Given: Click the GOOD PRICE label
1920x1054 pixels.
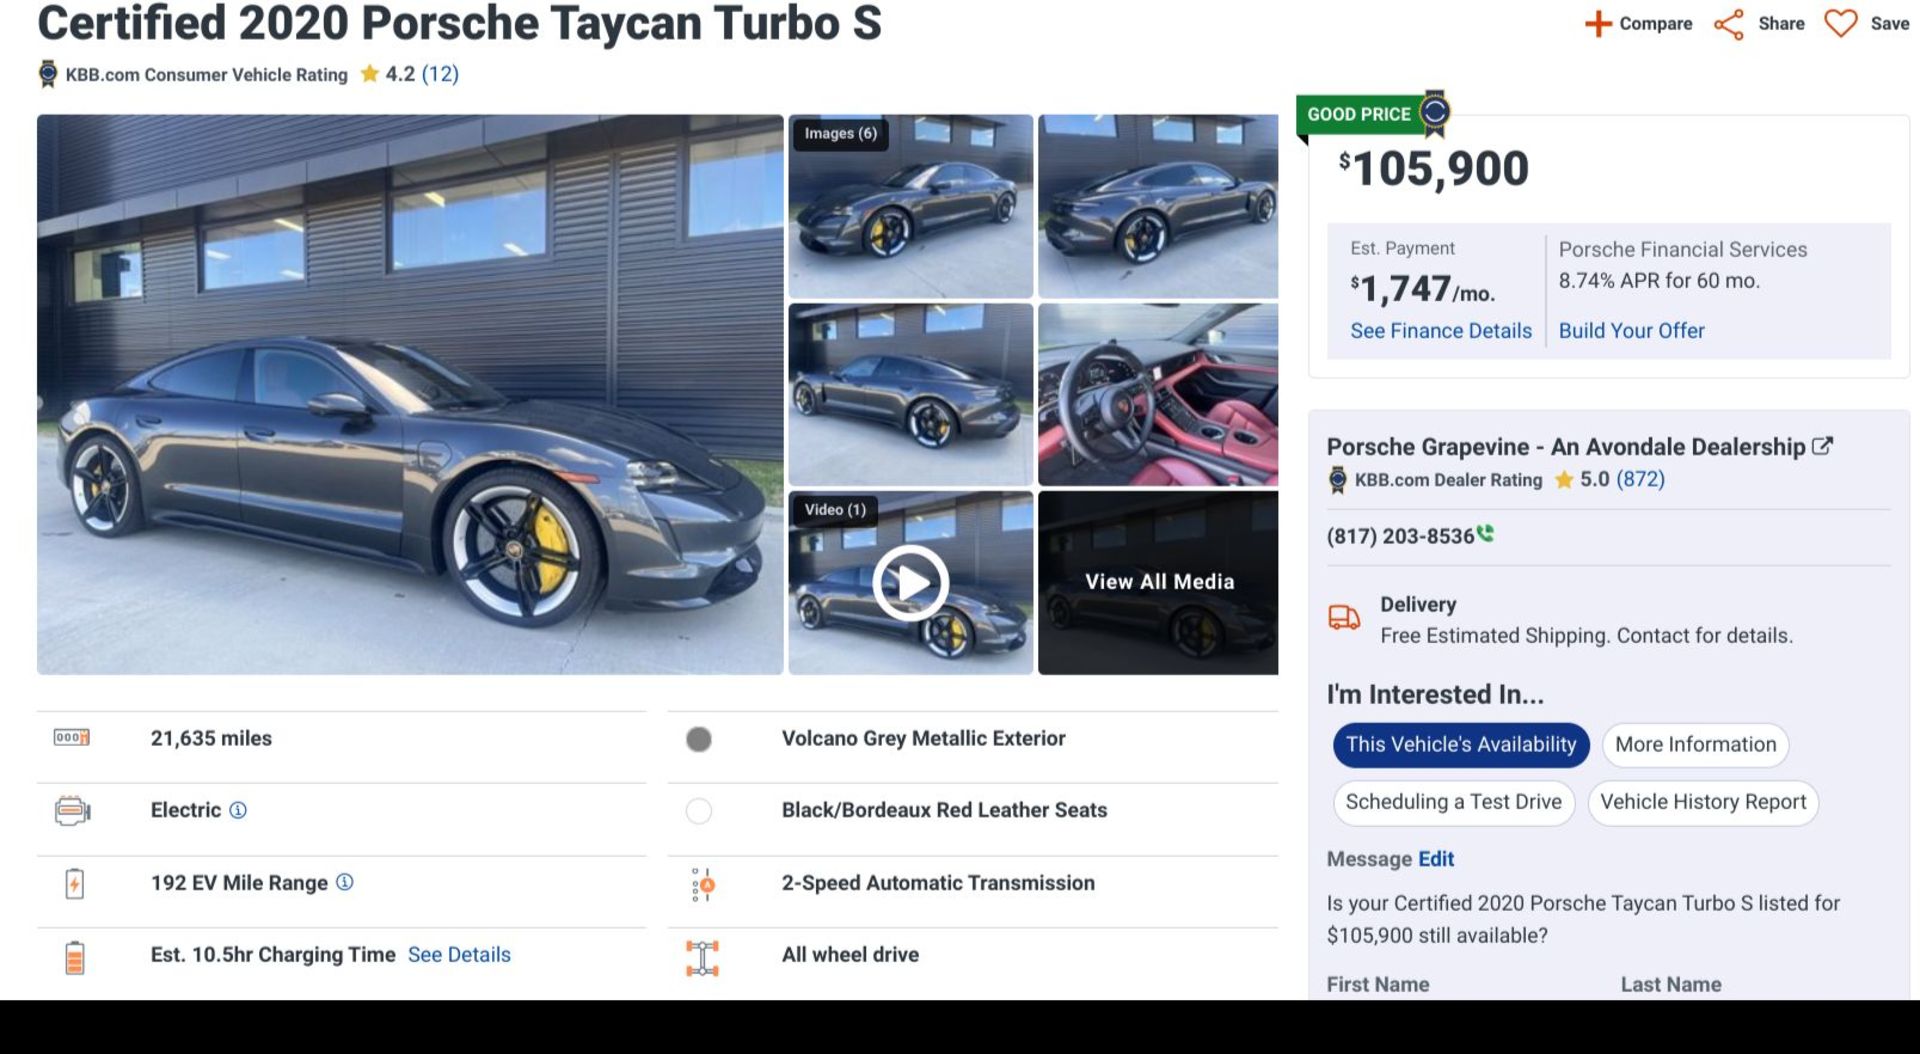Looking at the screenshot, I should [x=1358, y=114].
